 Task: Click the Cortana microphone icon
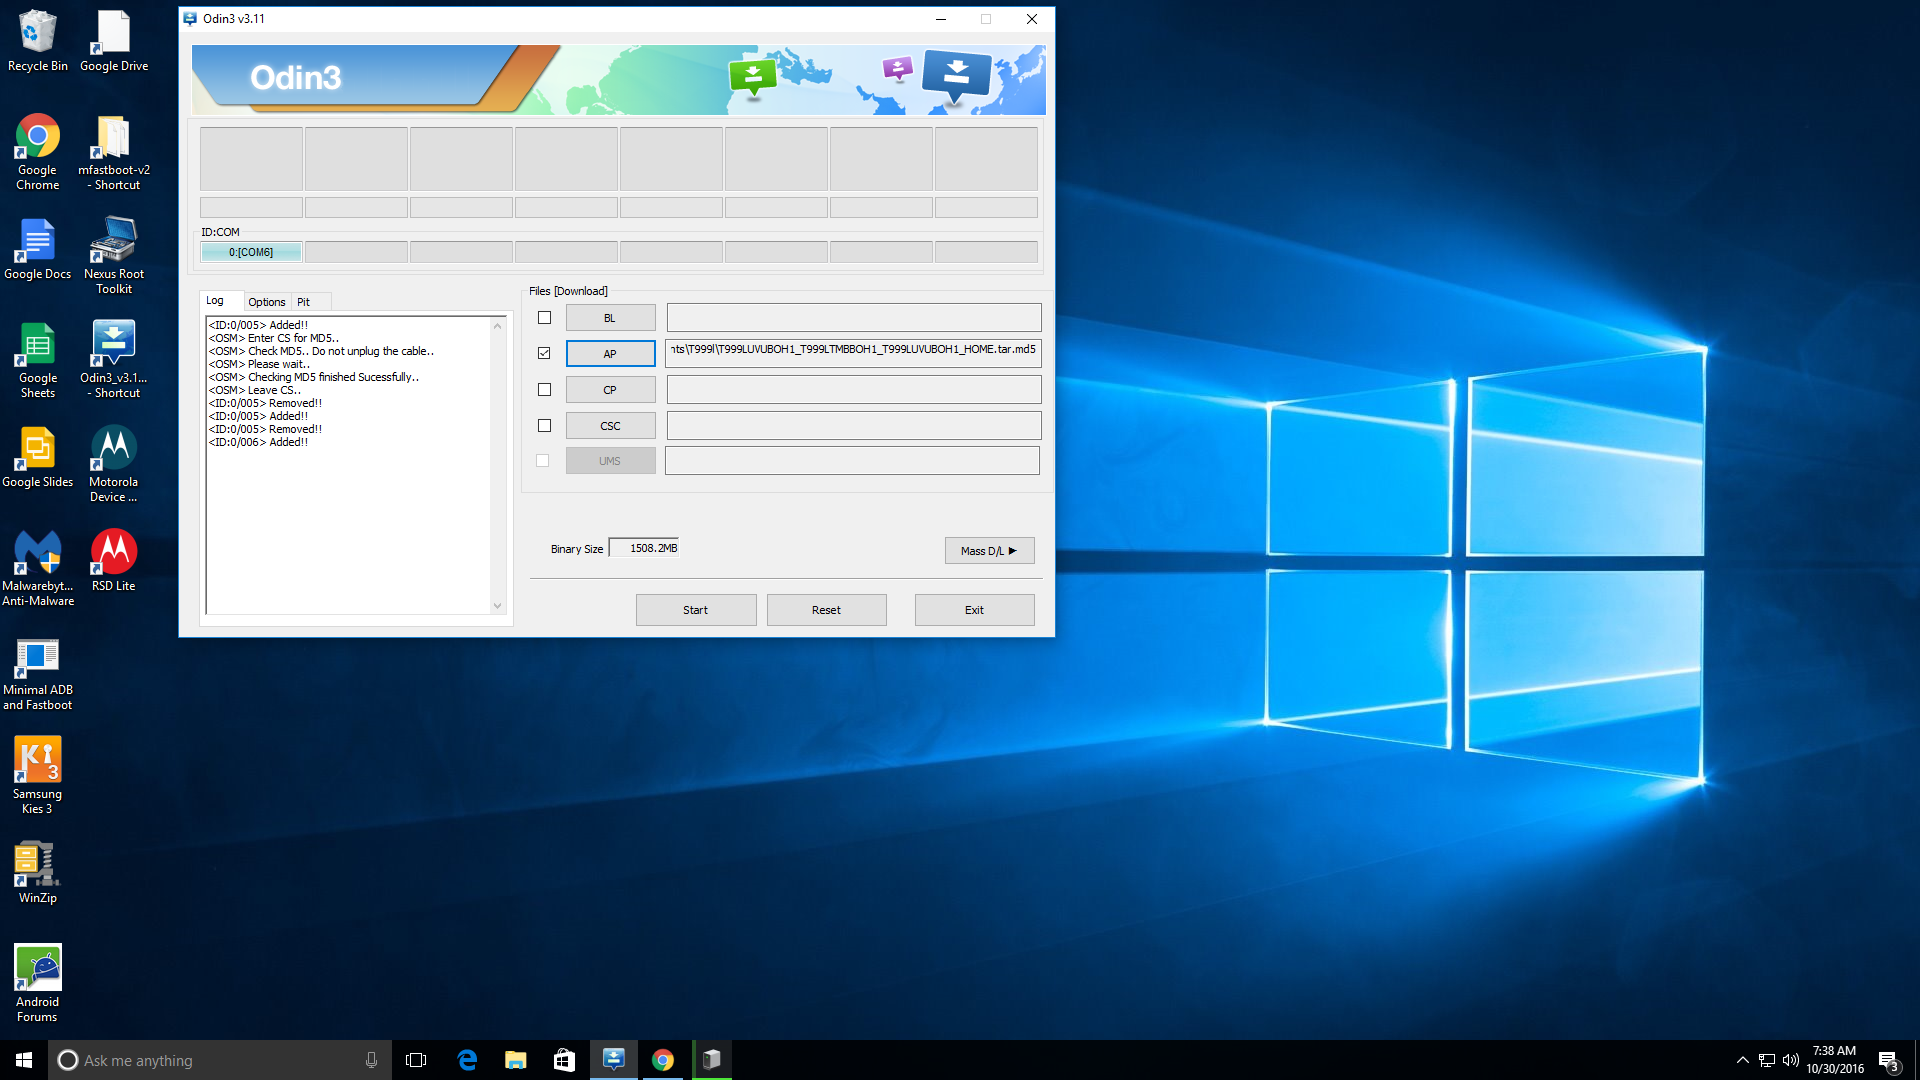(371, 1060)
